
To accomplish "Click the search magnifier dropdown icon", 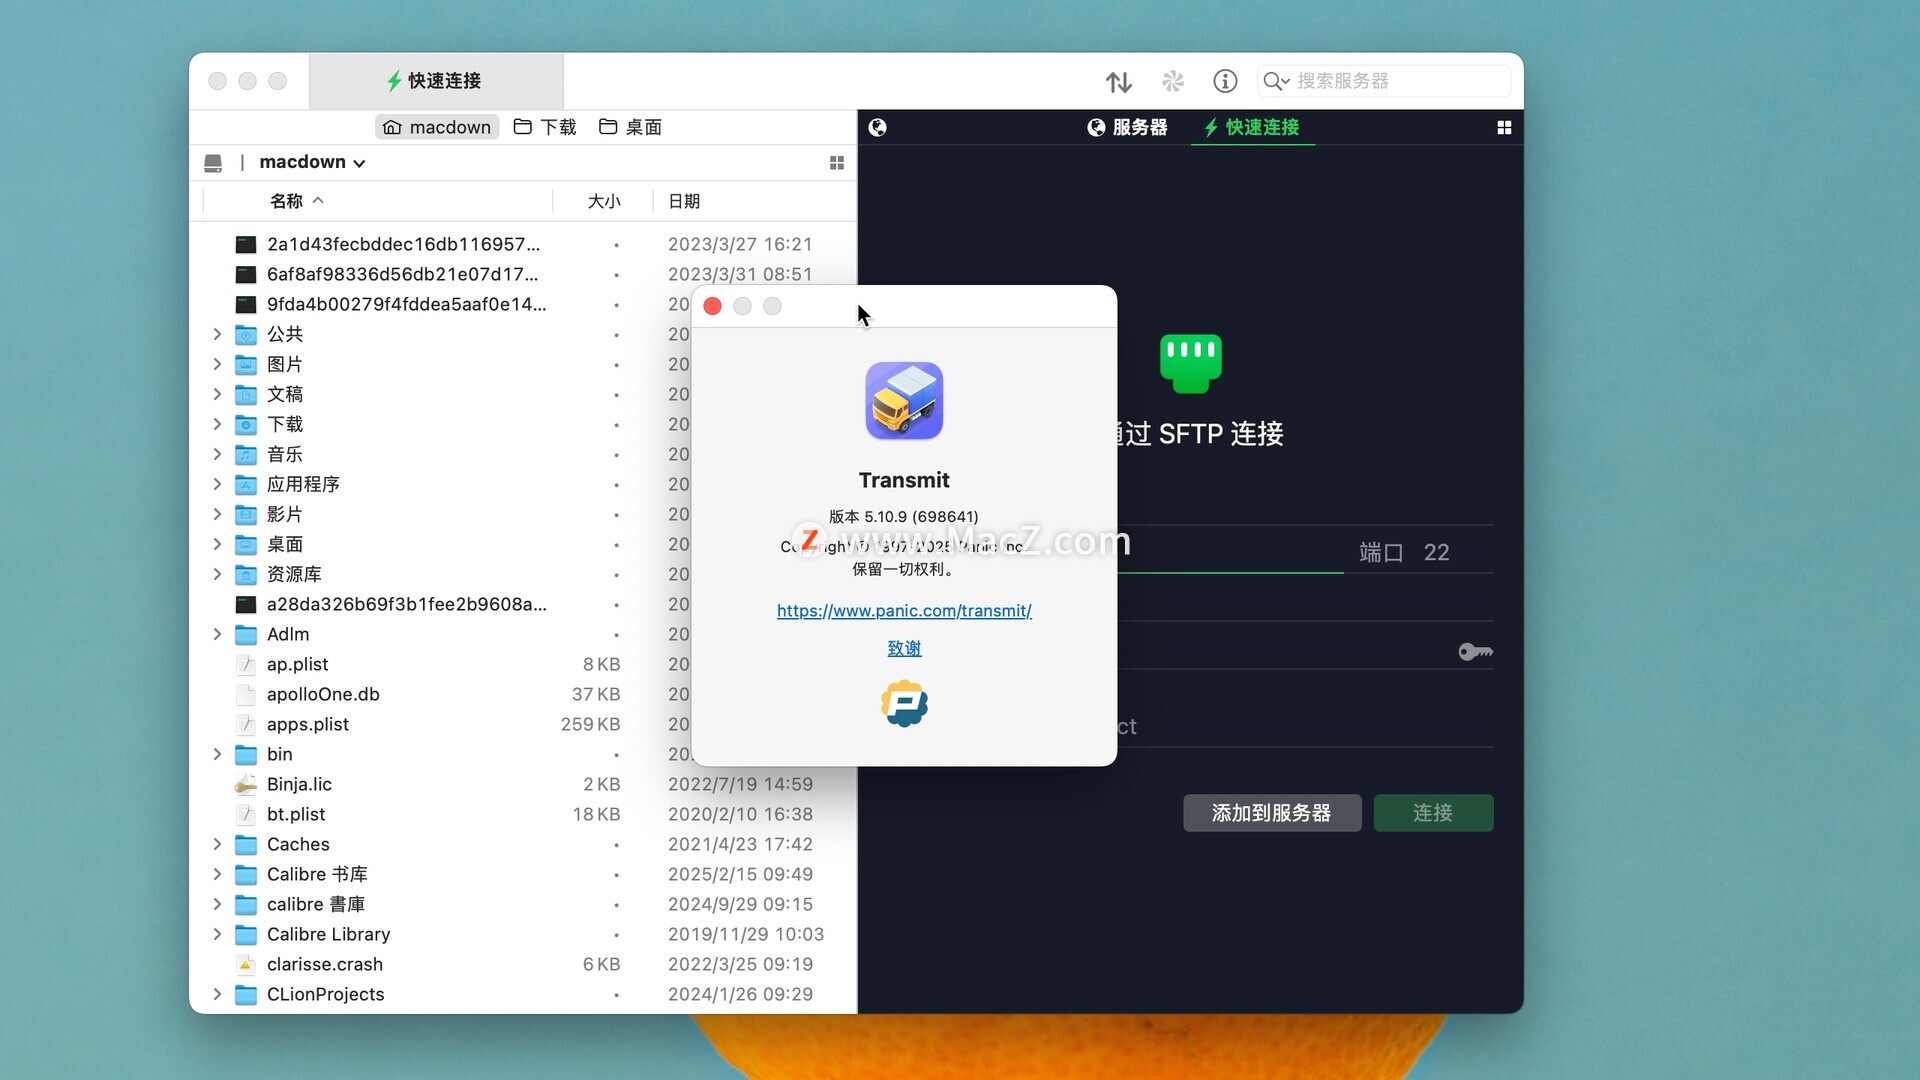I will [1276, 81].
